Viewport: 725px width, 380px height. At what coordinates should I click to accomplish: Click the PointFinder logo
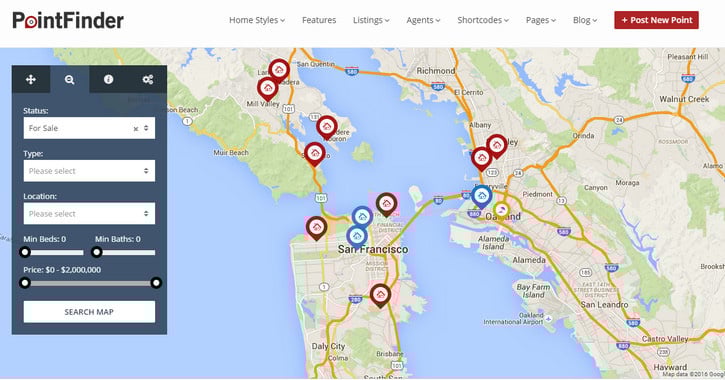click(x=68, y=20)
